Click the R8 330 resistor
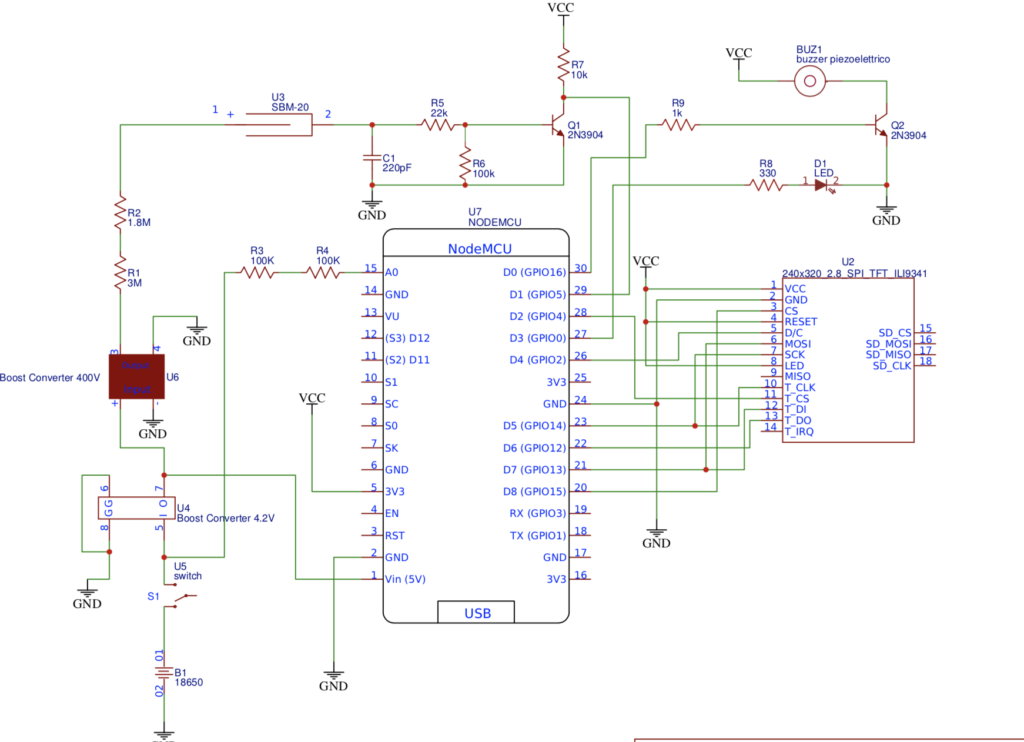 pyautogui.click(x=767, y=185)
